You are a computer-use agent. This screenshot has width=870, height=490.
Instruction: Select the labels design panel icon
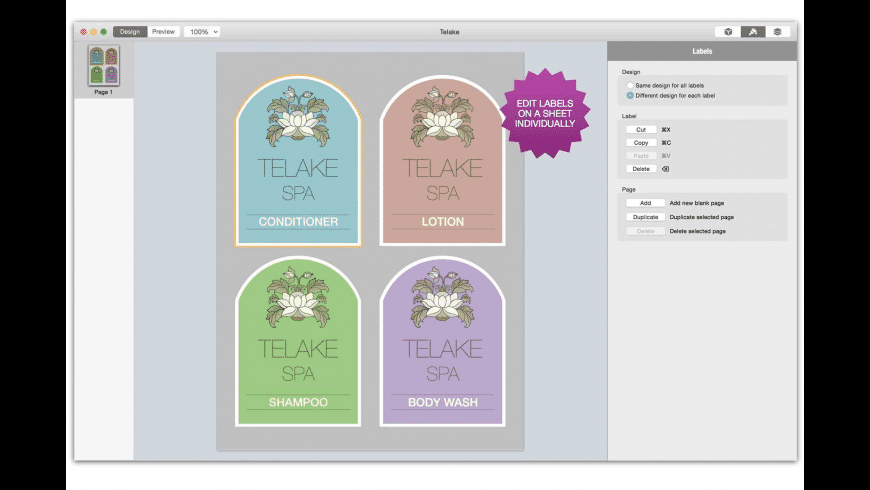(x=753, y=32)
